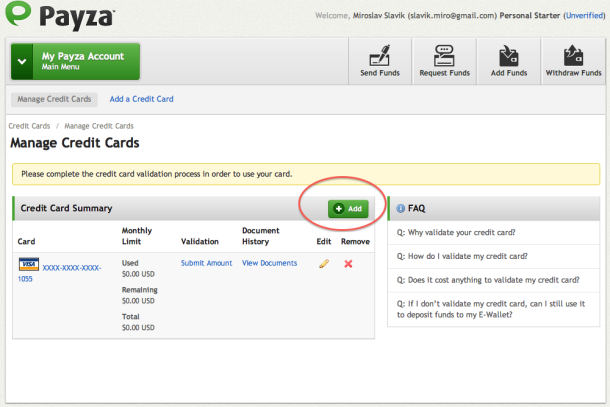This screenshot has height=407, width=610.
Task: Click the Credit Card Summary heading
Action: tap(66, 209)
